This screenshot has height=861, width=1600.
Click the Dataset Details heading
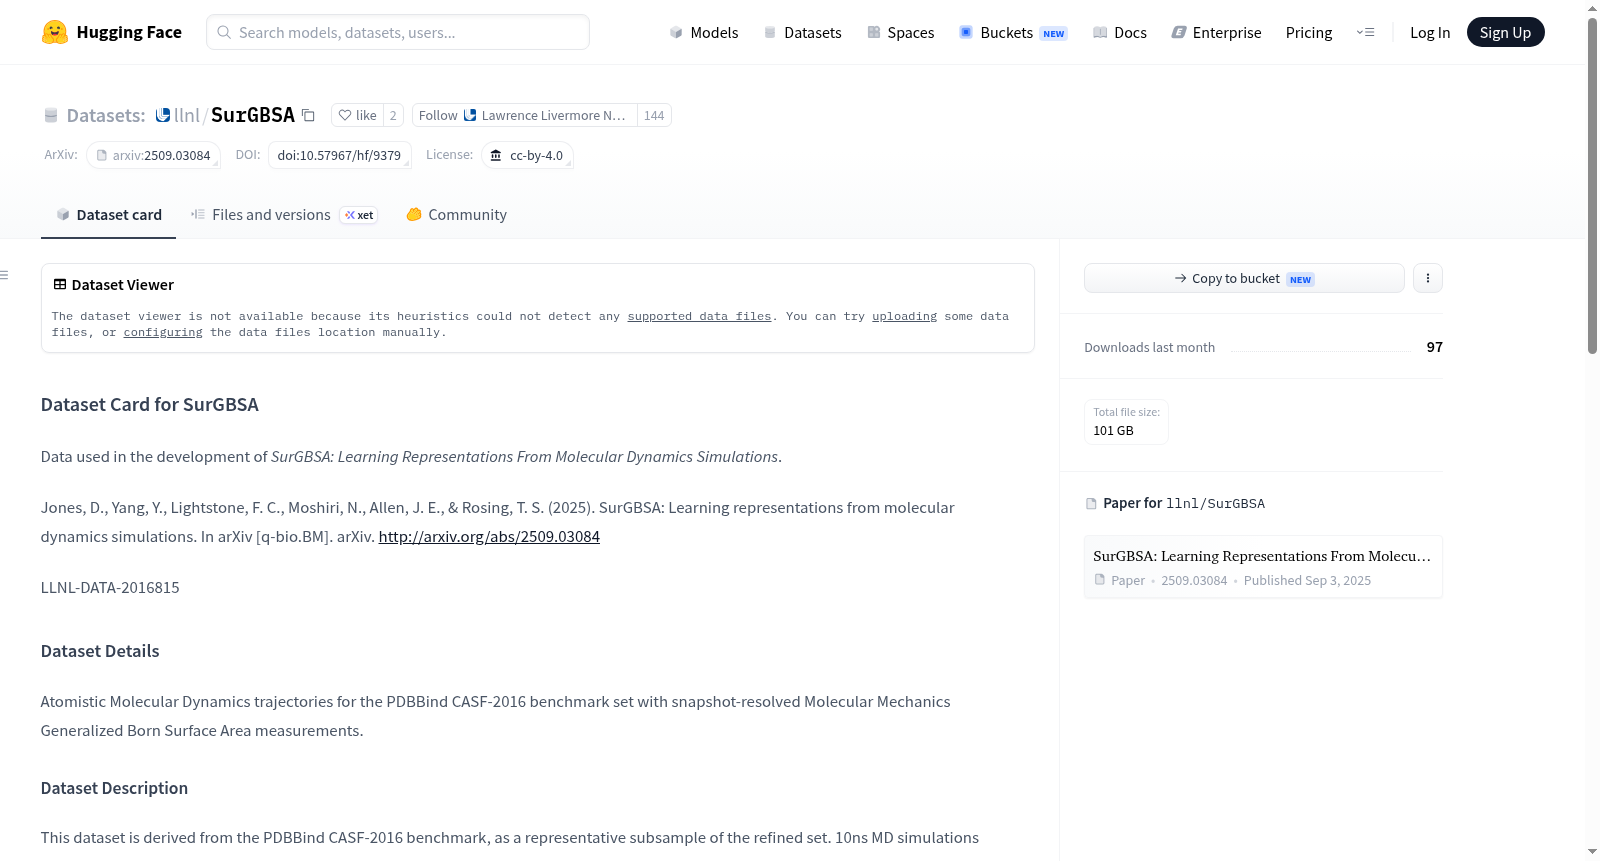pyautogui.click(x=100, y=651)
